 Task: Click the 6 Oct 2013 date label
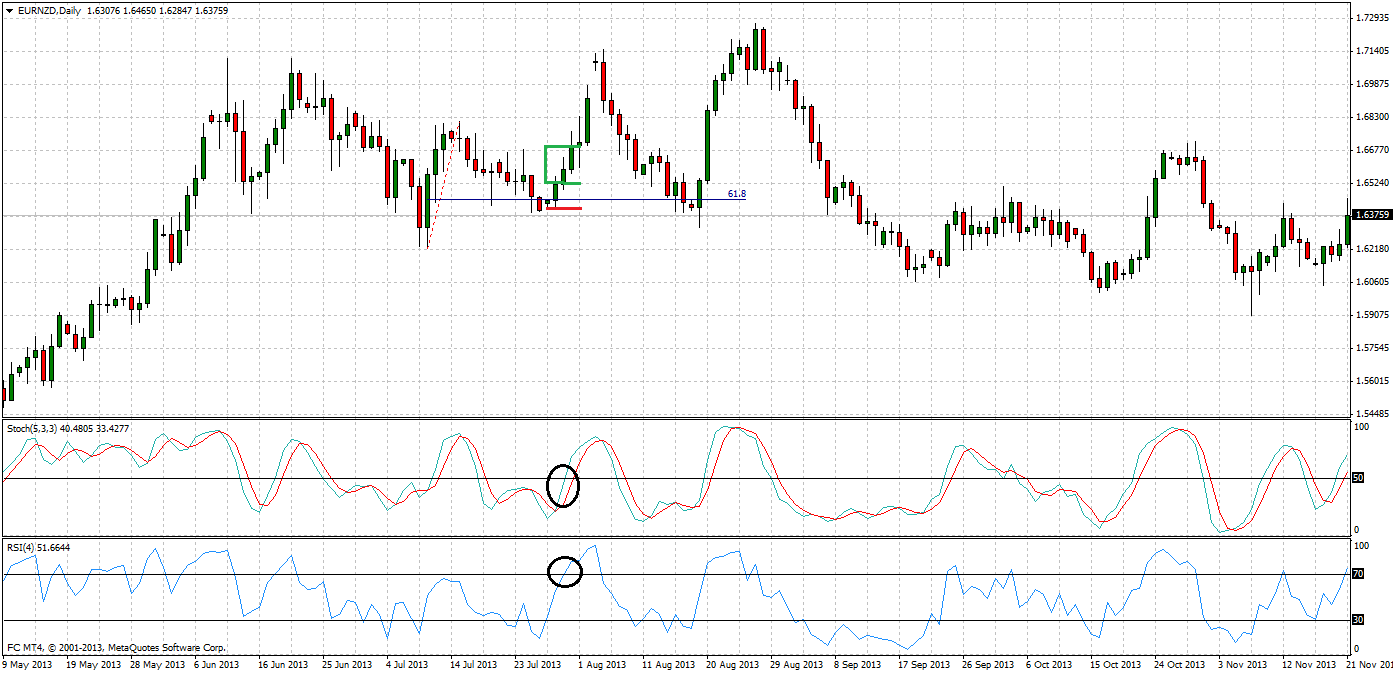[1049, 664]
